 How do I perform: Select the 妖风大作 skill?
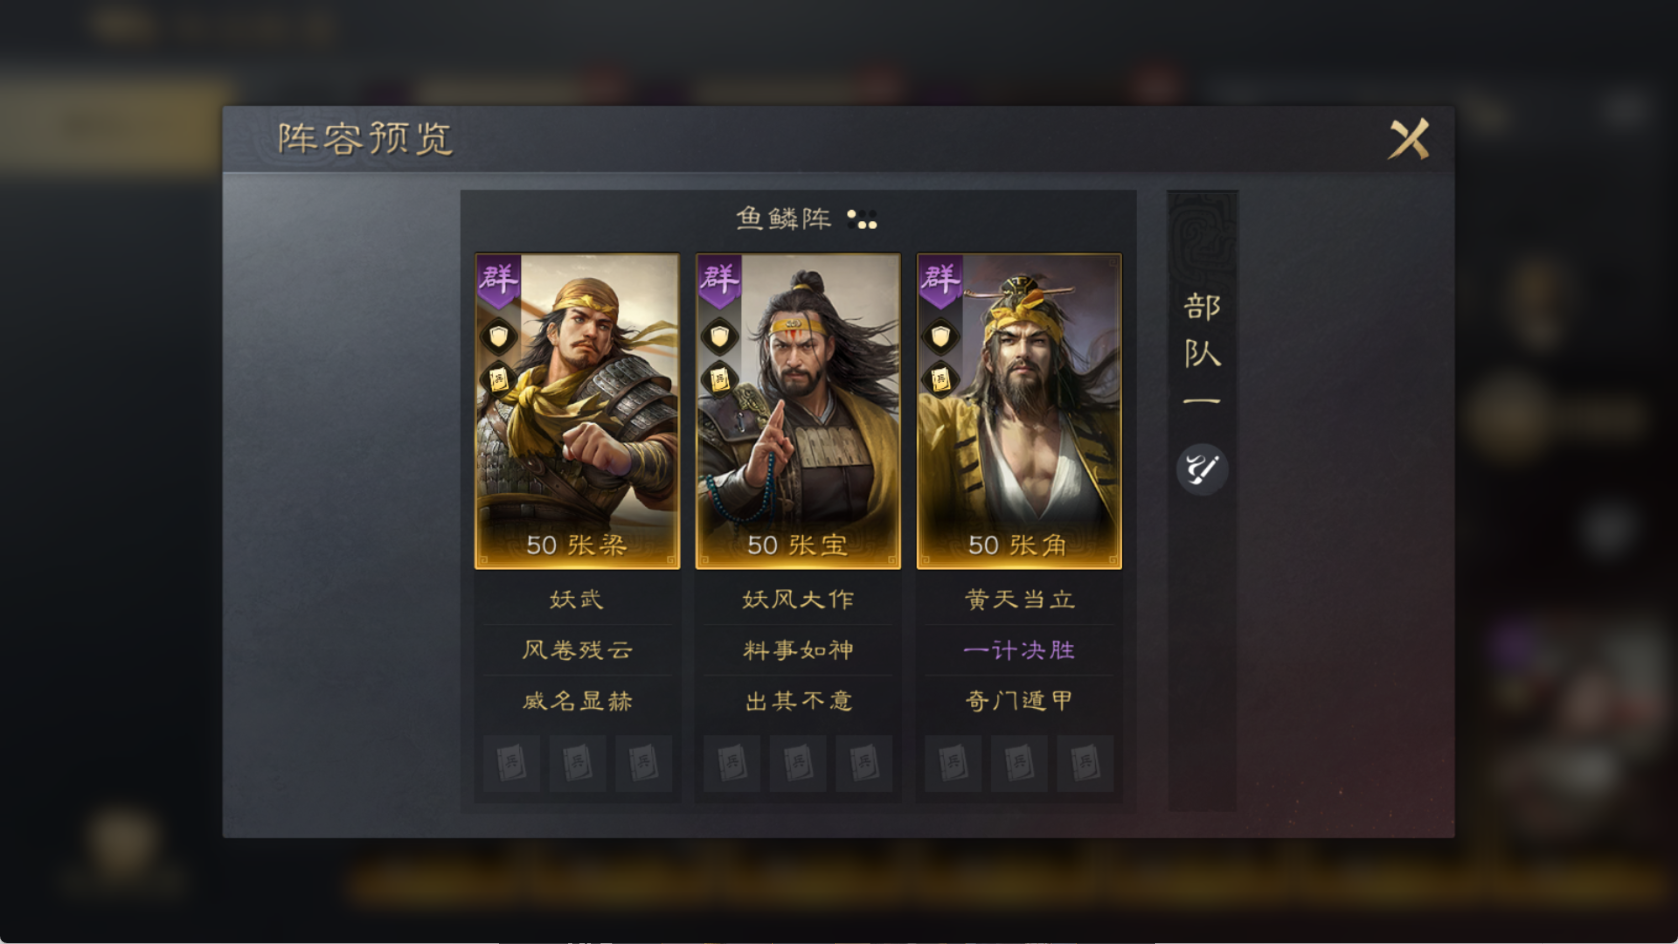point(798,599)
